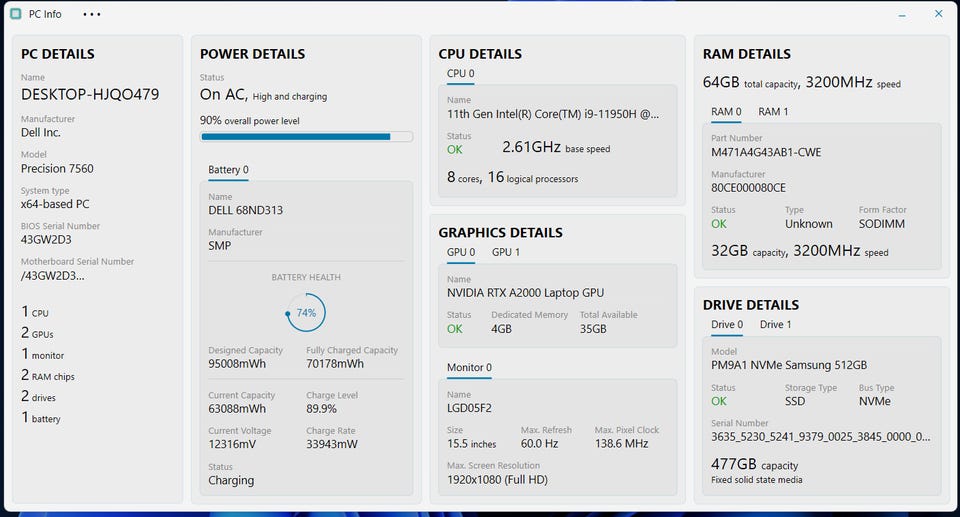Image resolution: width=960 pixels, height=517 pixels.
Task: Click the drive serial number value
Action: pos(820,437)
